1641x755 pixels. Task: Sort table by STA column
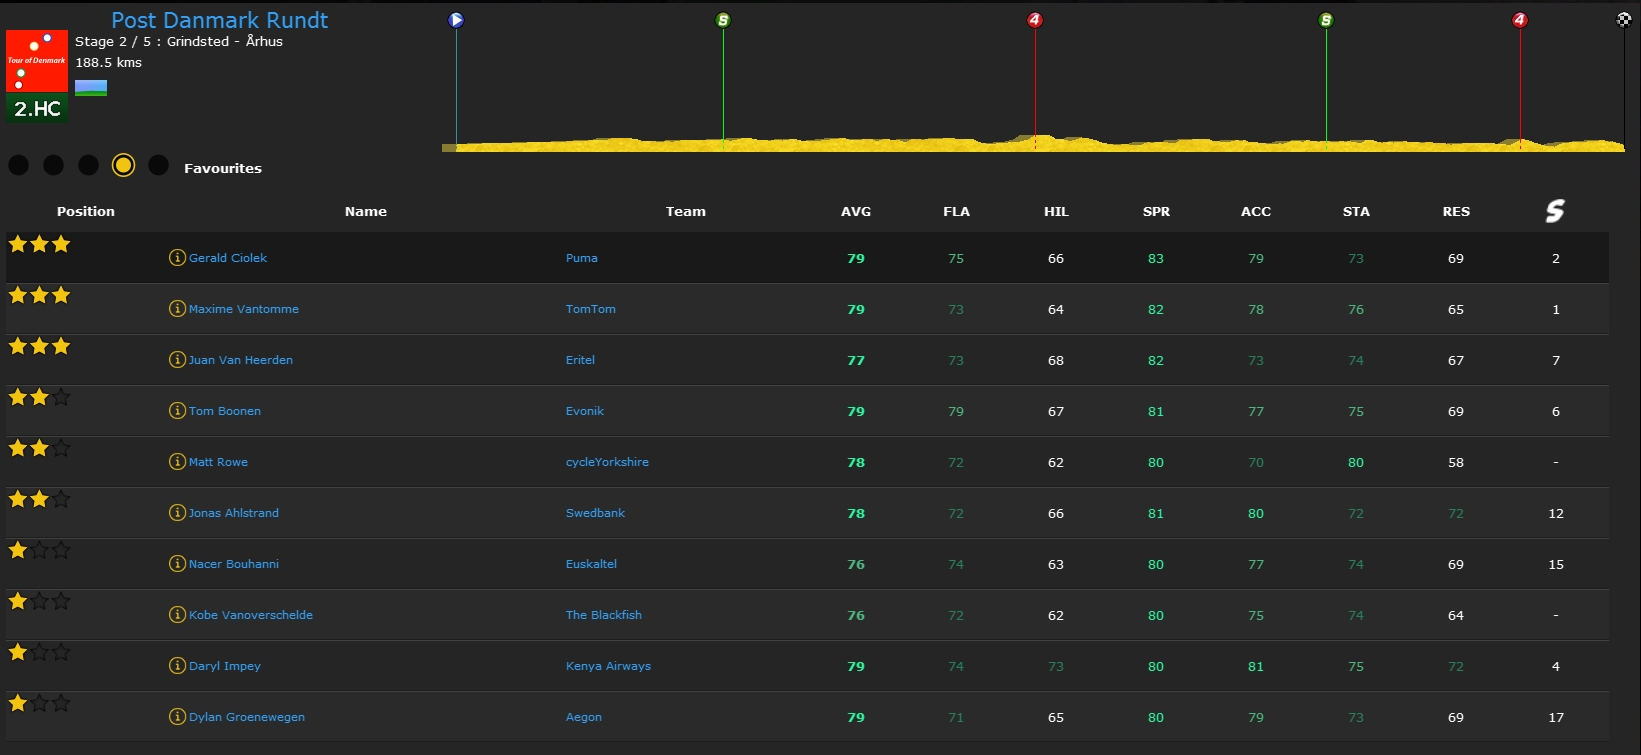(1356, 211)
